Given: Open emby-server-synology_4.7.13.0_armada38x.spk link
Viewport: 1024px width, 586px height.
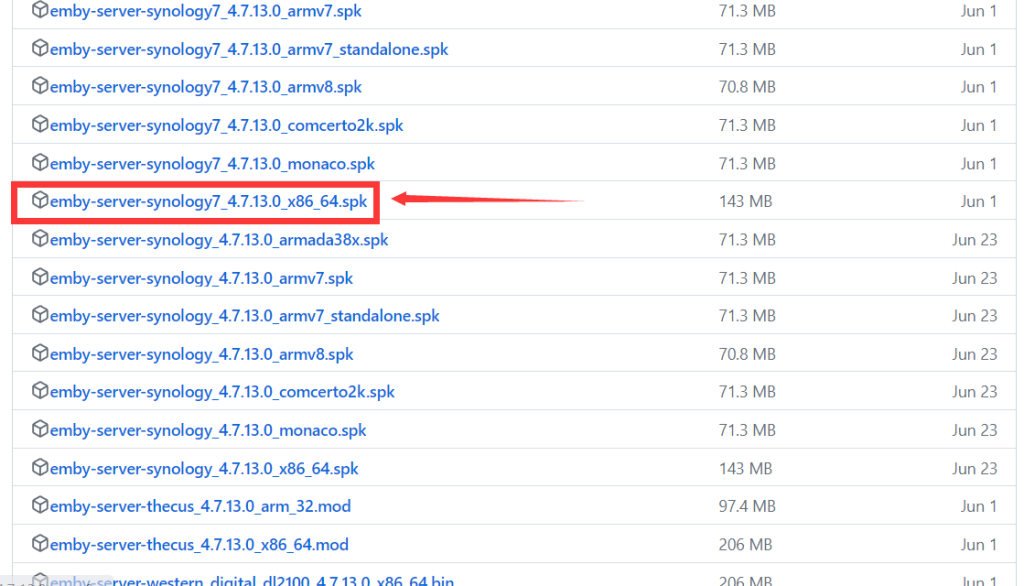Looking at the screenshot, I should click(219, 240).
